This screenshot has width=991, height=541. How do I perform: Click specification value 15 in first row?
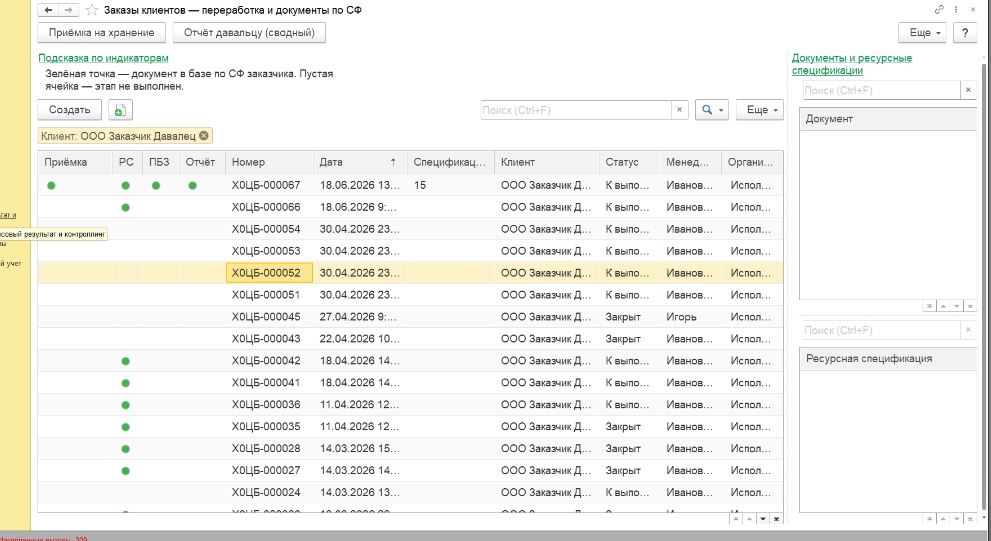420,185
